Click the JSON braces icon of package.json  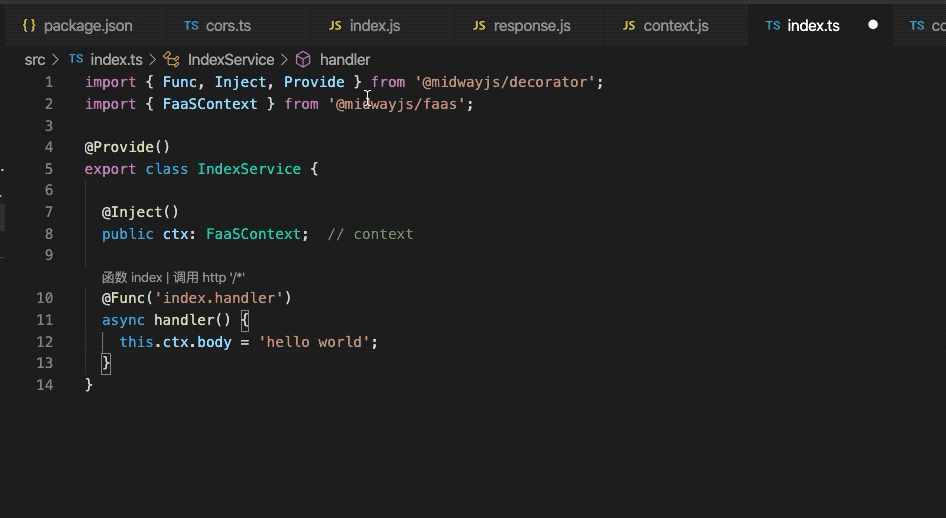tap(29, 26)
